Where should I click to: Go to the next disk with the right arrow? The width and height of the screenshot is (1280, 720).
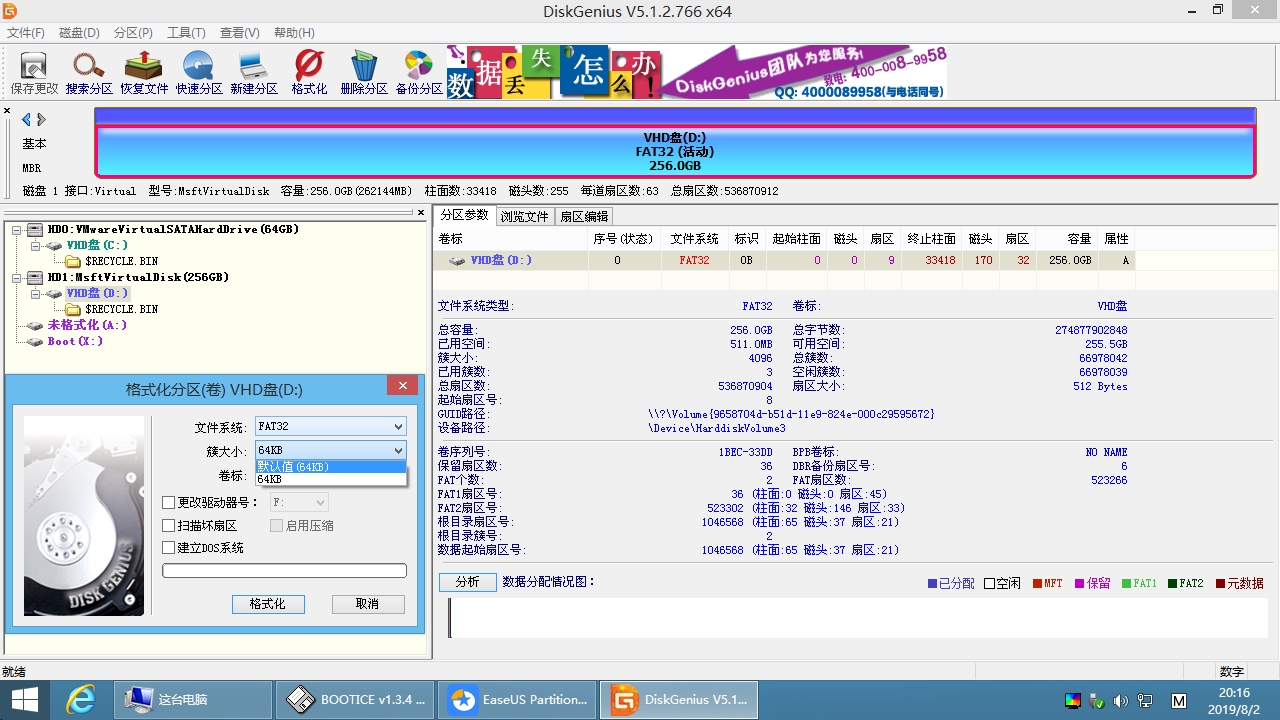41,119
